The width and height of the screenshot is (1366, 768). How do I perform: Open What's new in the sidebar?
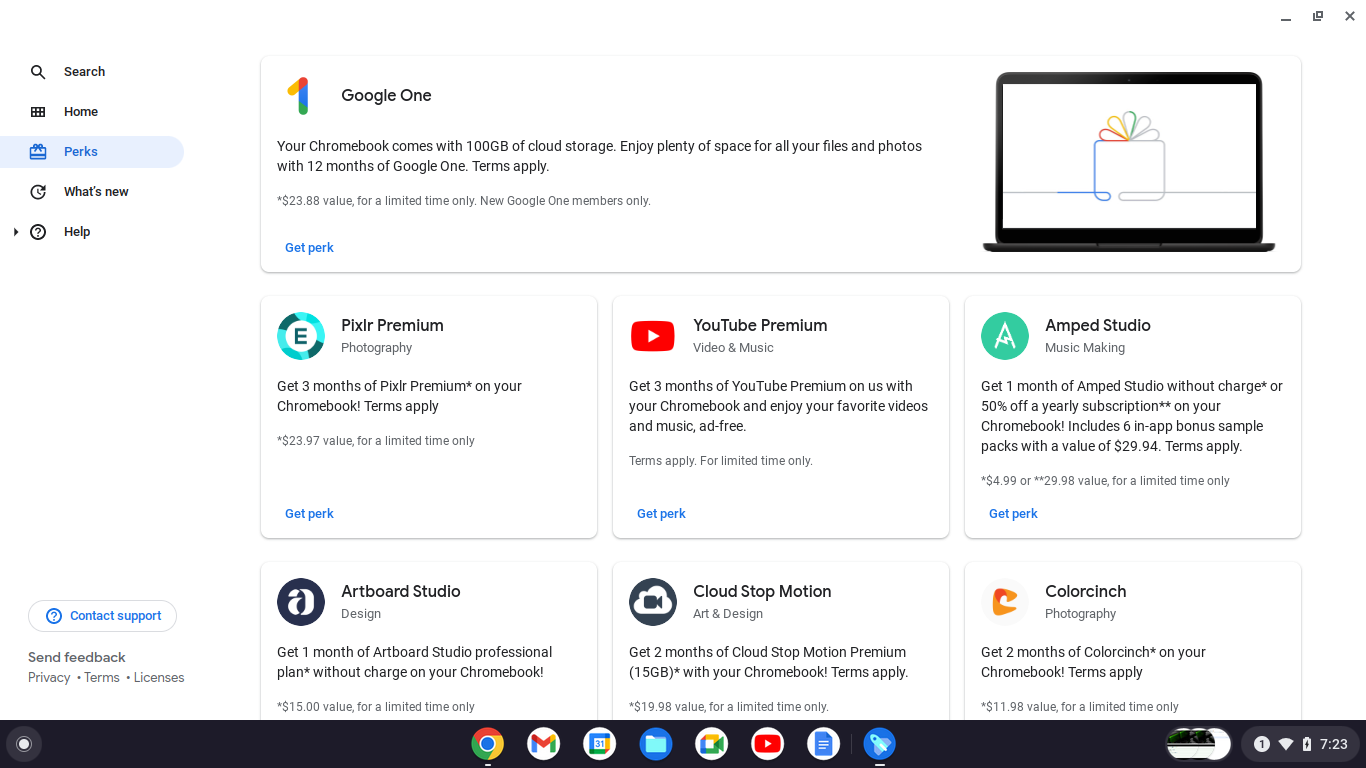(92, 192)
